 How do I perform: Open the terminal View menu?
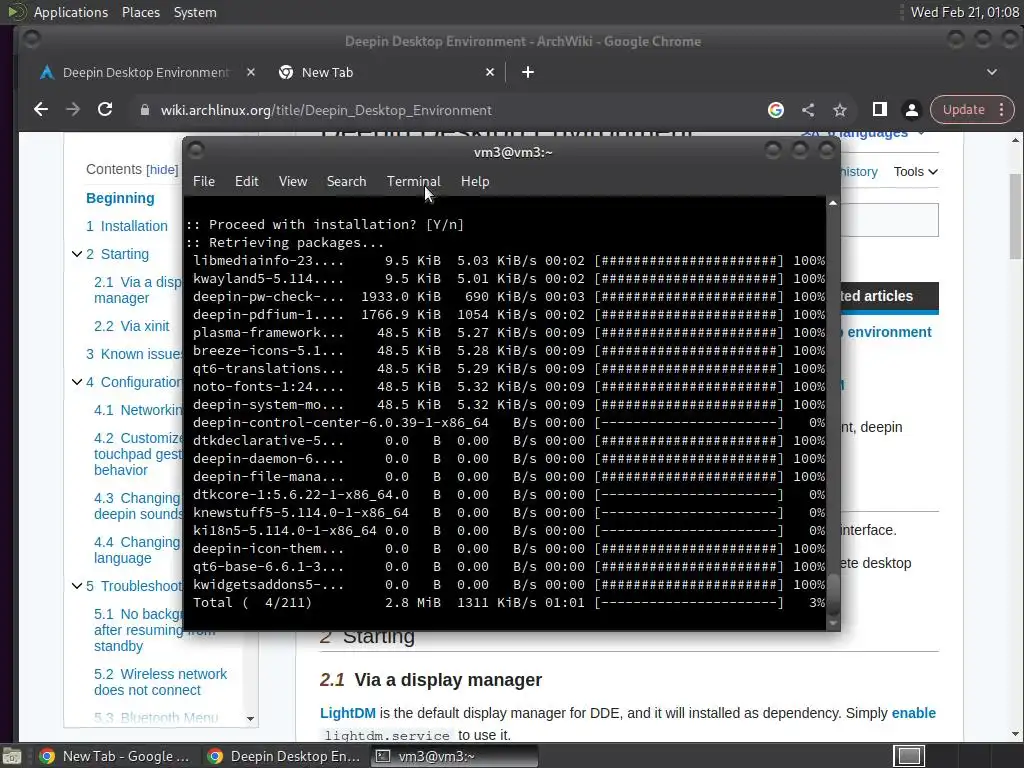coord(293,182)
